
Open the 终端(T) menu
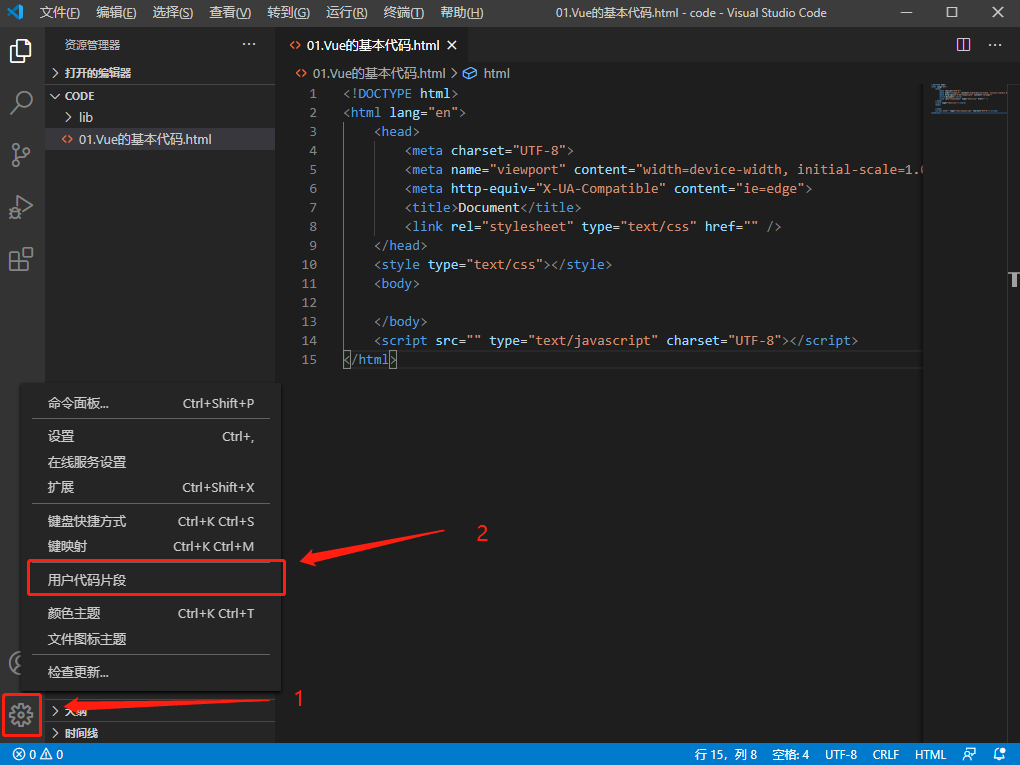pos(403,12)
